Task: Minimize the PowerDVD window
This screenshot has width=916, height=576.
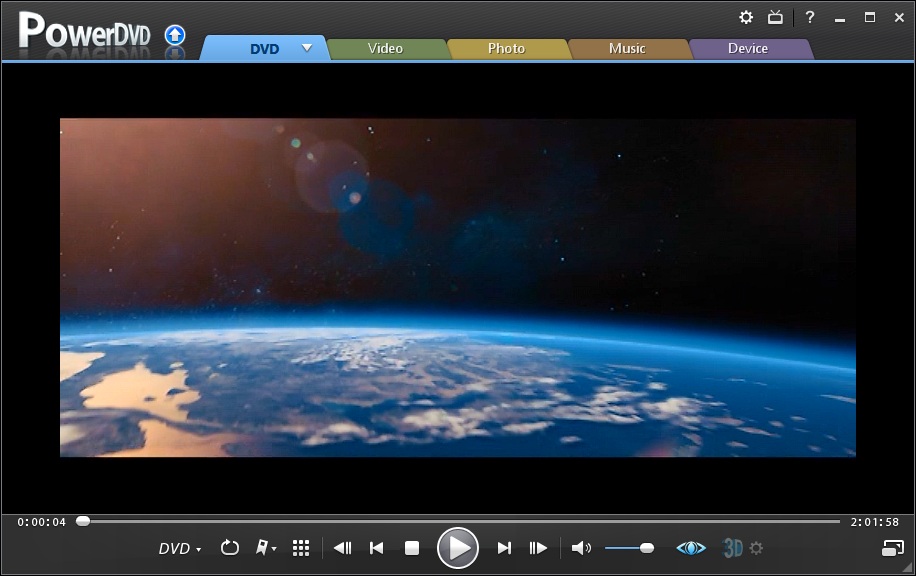Action: pyautogui.click(x=840, y=19)
